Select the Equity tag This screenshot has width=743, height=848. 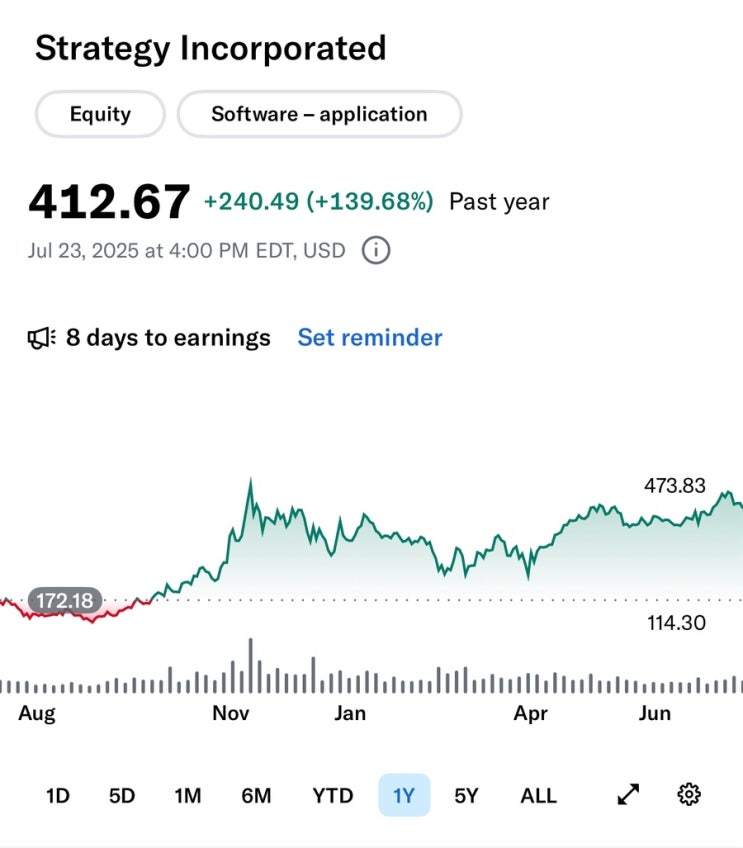100,114
